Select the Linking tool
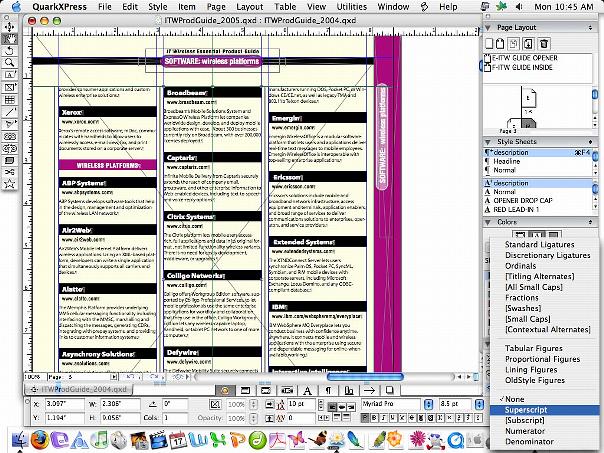The image size is (604, 453). pyautogui.click(x=9, y=136)
